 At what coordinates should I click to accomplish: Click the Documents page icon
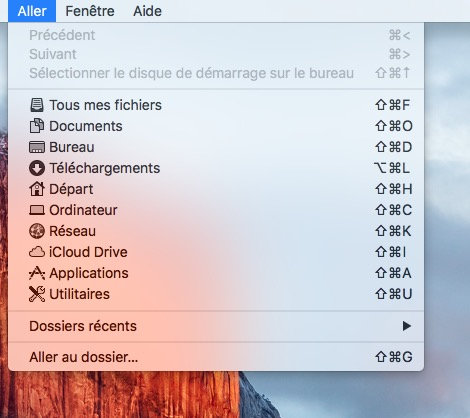tap(37, 126)
